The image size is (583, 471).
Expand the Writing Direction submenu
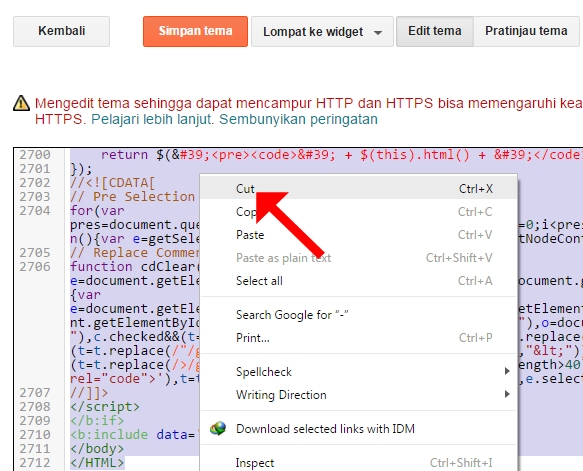[359, 395]
